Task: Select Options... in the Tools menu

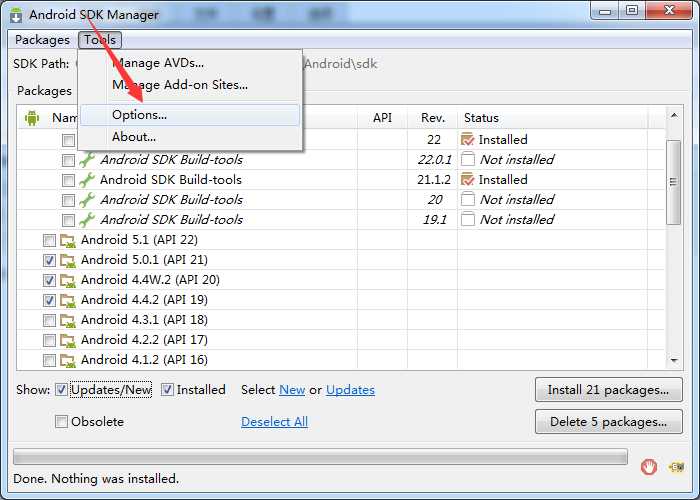Action: tap(190, 115)
